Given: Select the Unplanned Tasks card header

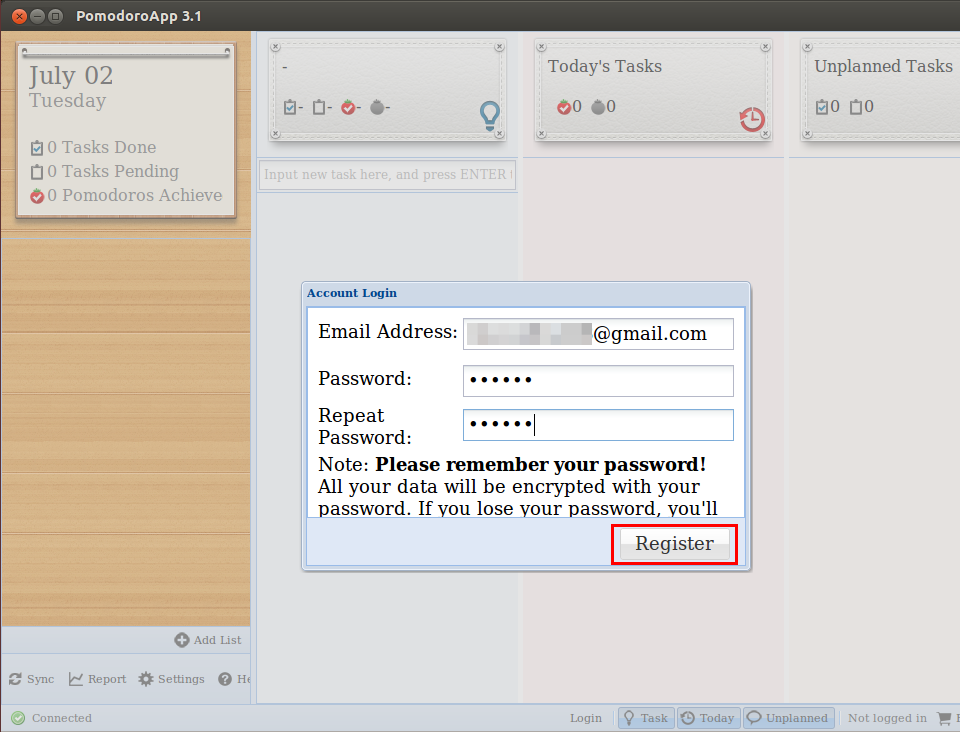Looking at the screenshot, I should [x=883, y=66].
